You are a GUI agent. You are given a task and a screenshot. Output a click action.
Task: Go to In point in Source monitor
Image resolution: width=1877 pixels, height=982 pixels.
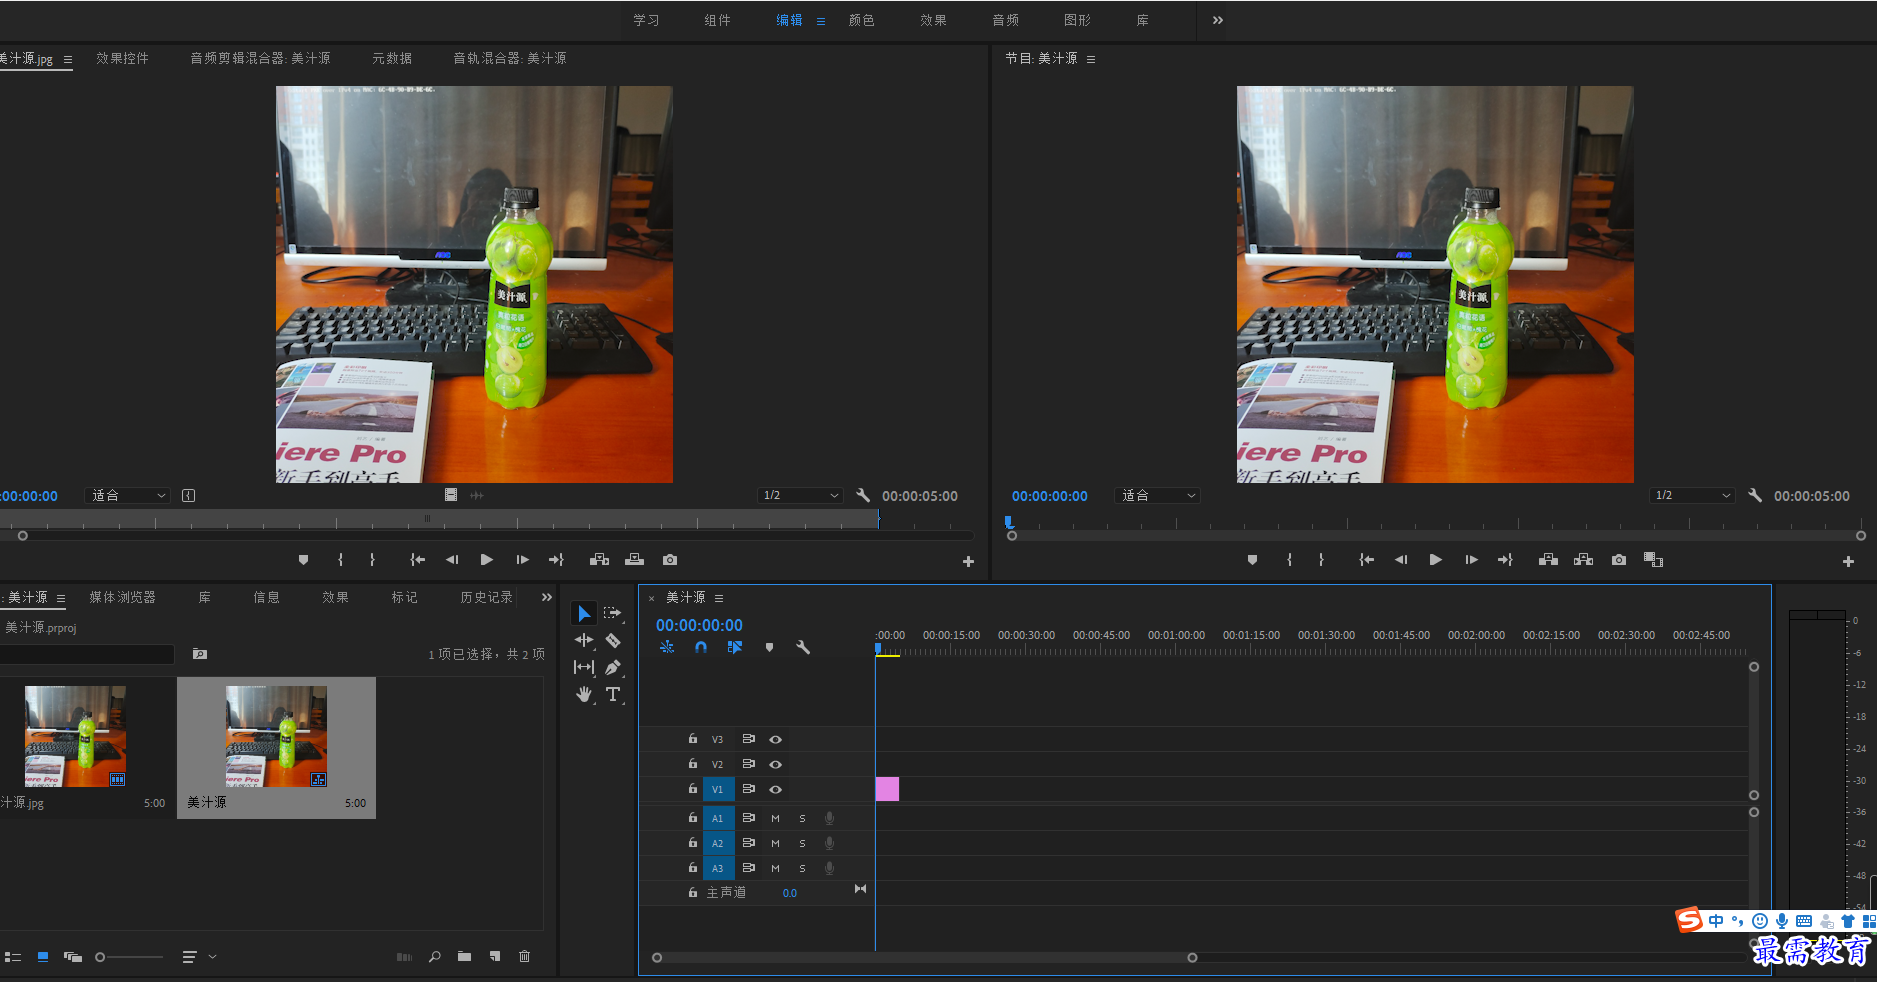pos(418,560)
